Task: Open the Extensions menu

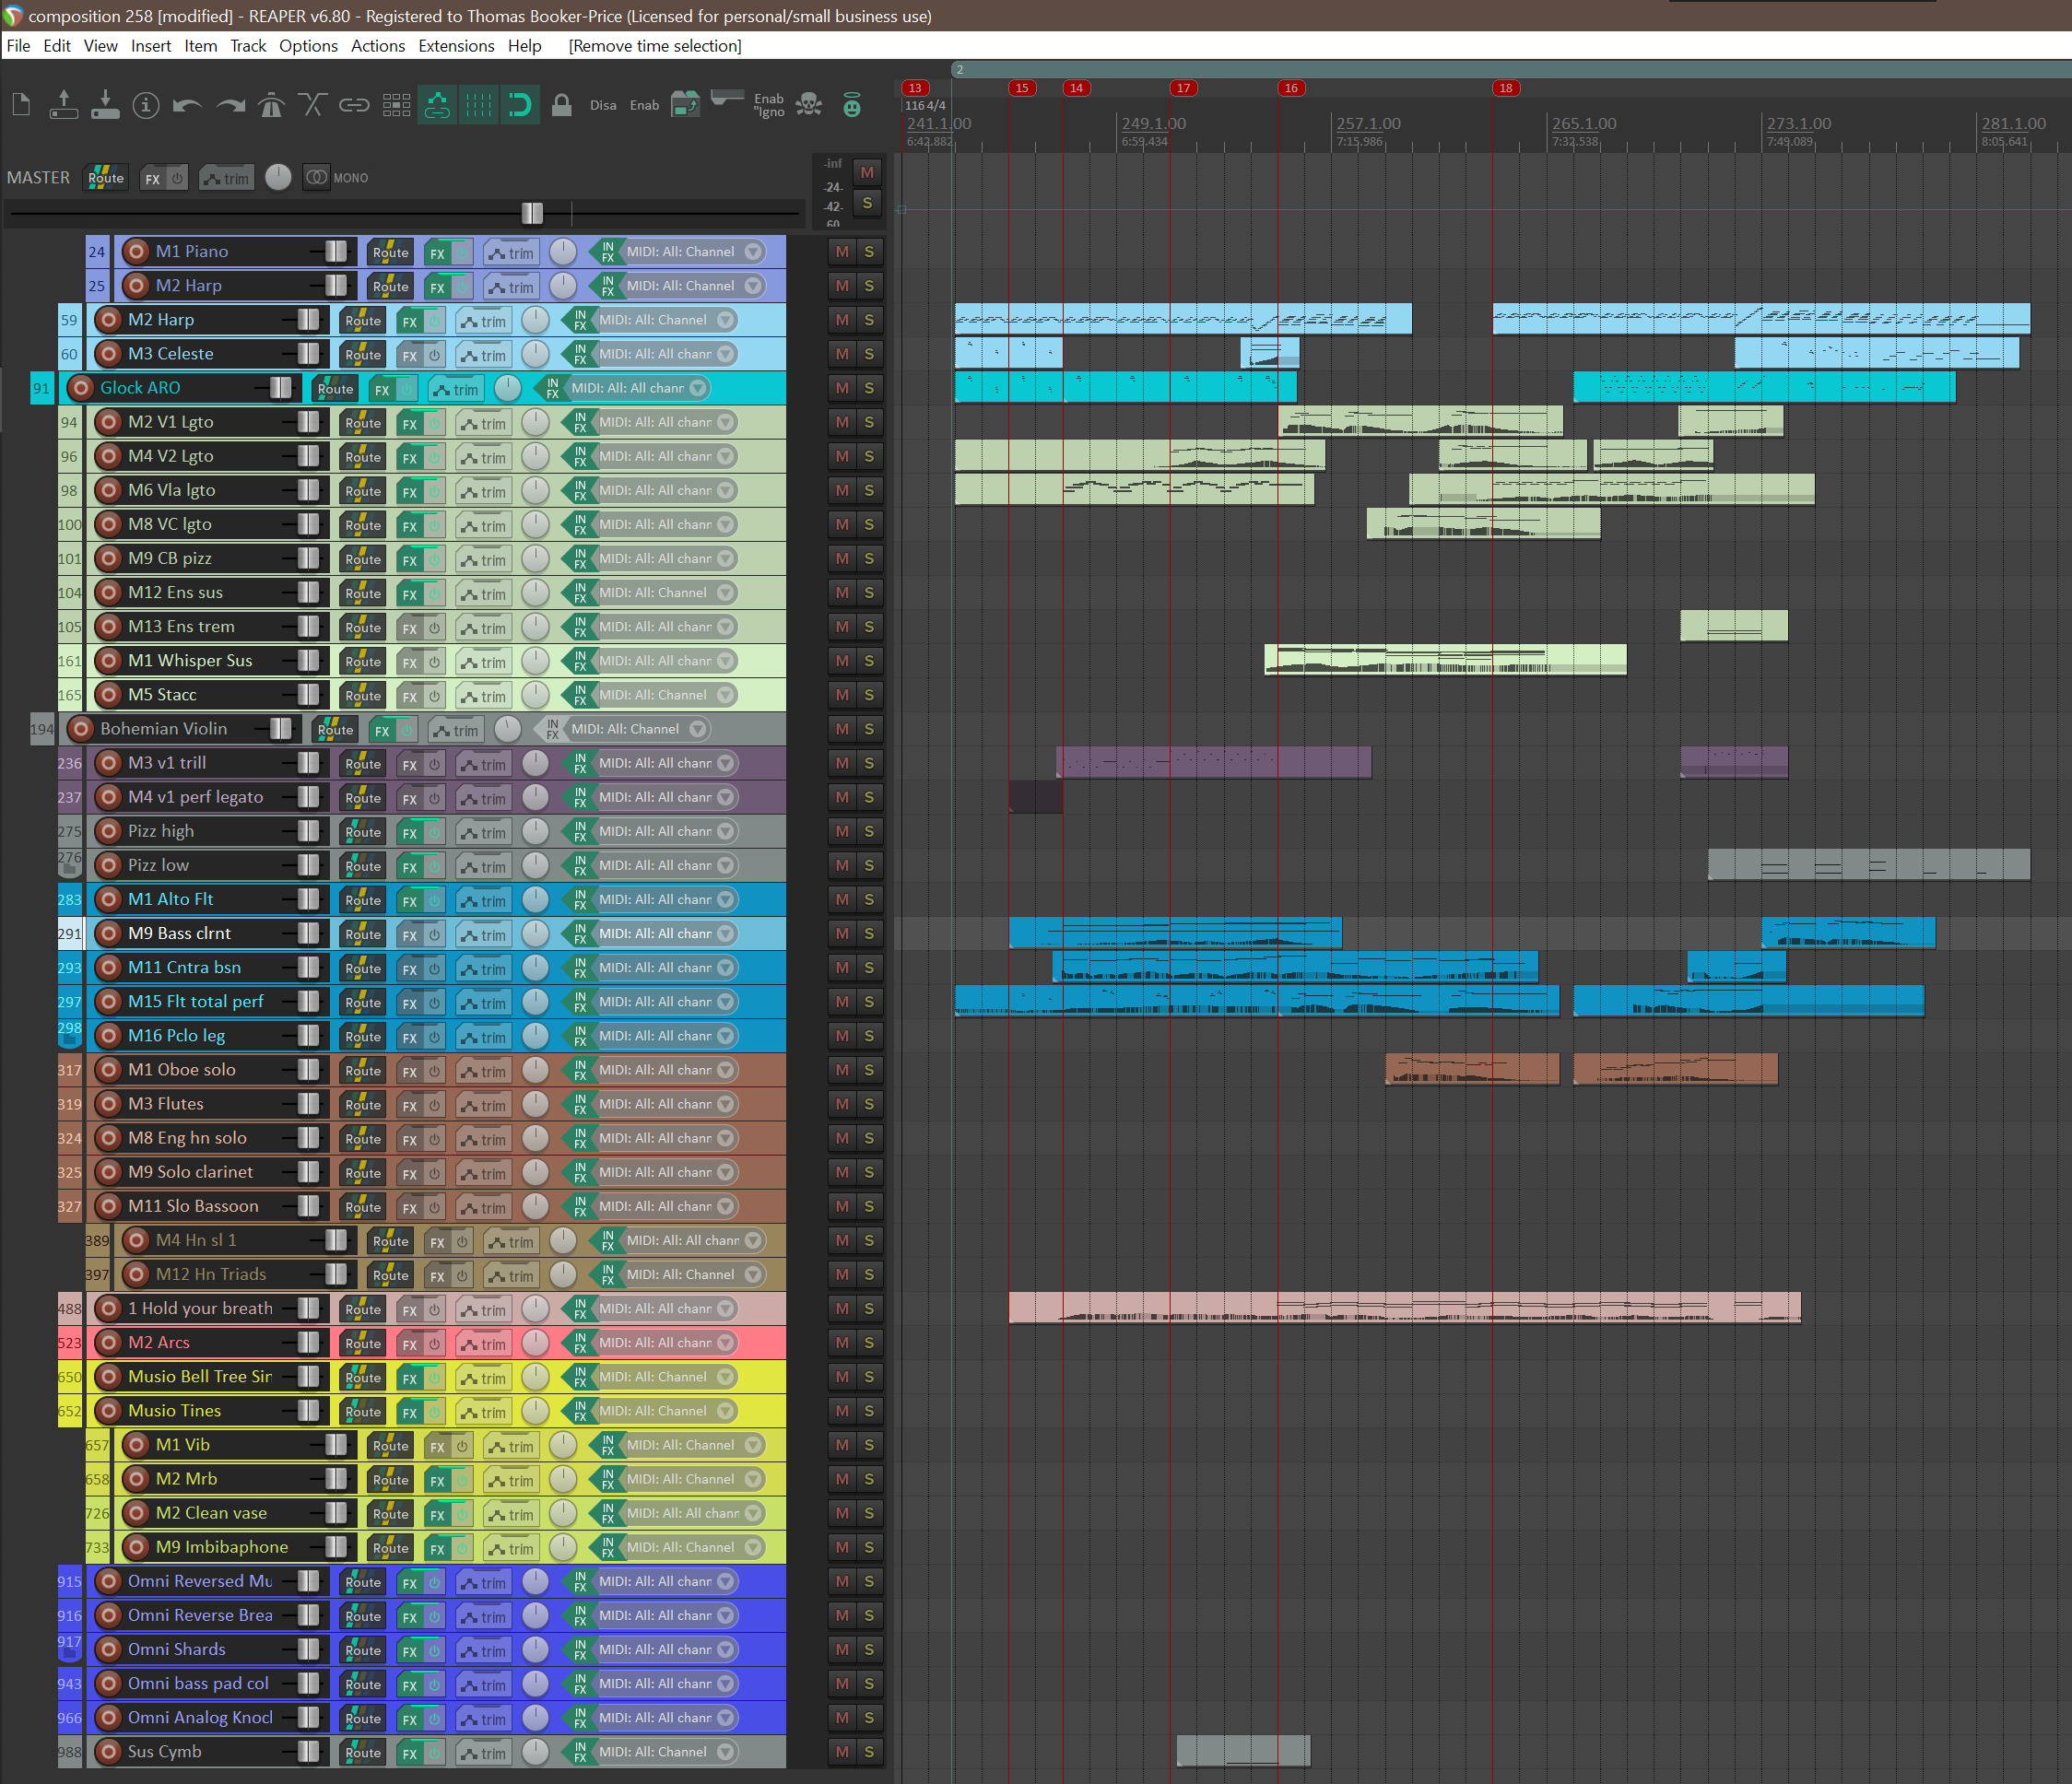Action: click(x=456, y=46)
